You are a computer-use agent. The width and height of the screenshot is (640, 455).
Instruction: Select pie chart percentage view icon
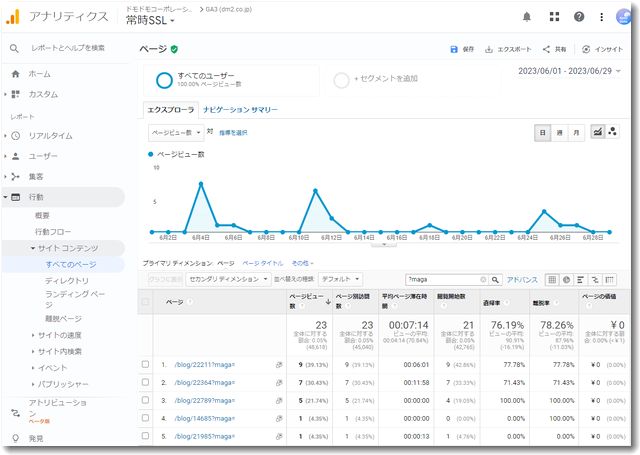[566, 280]
